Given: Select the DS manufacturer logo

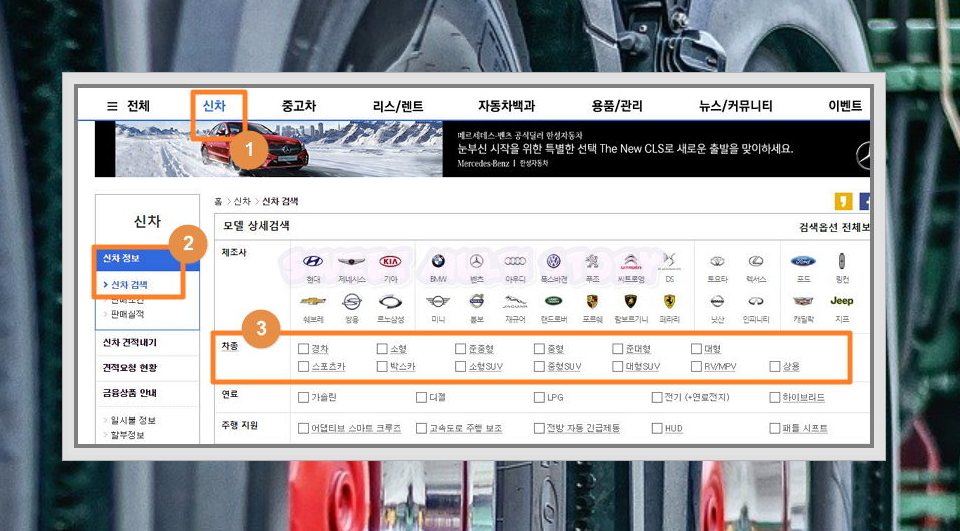Looking at the screenshot, I should point(669,262).
